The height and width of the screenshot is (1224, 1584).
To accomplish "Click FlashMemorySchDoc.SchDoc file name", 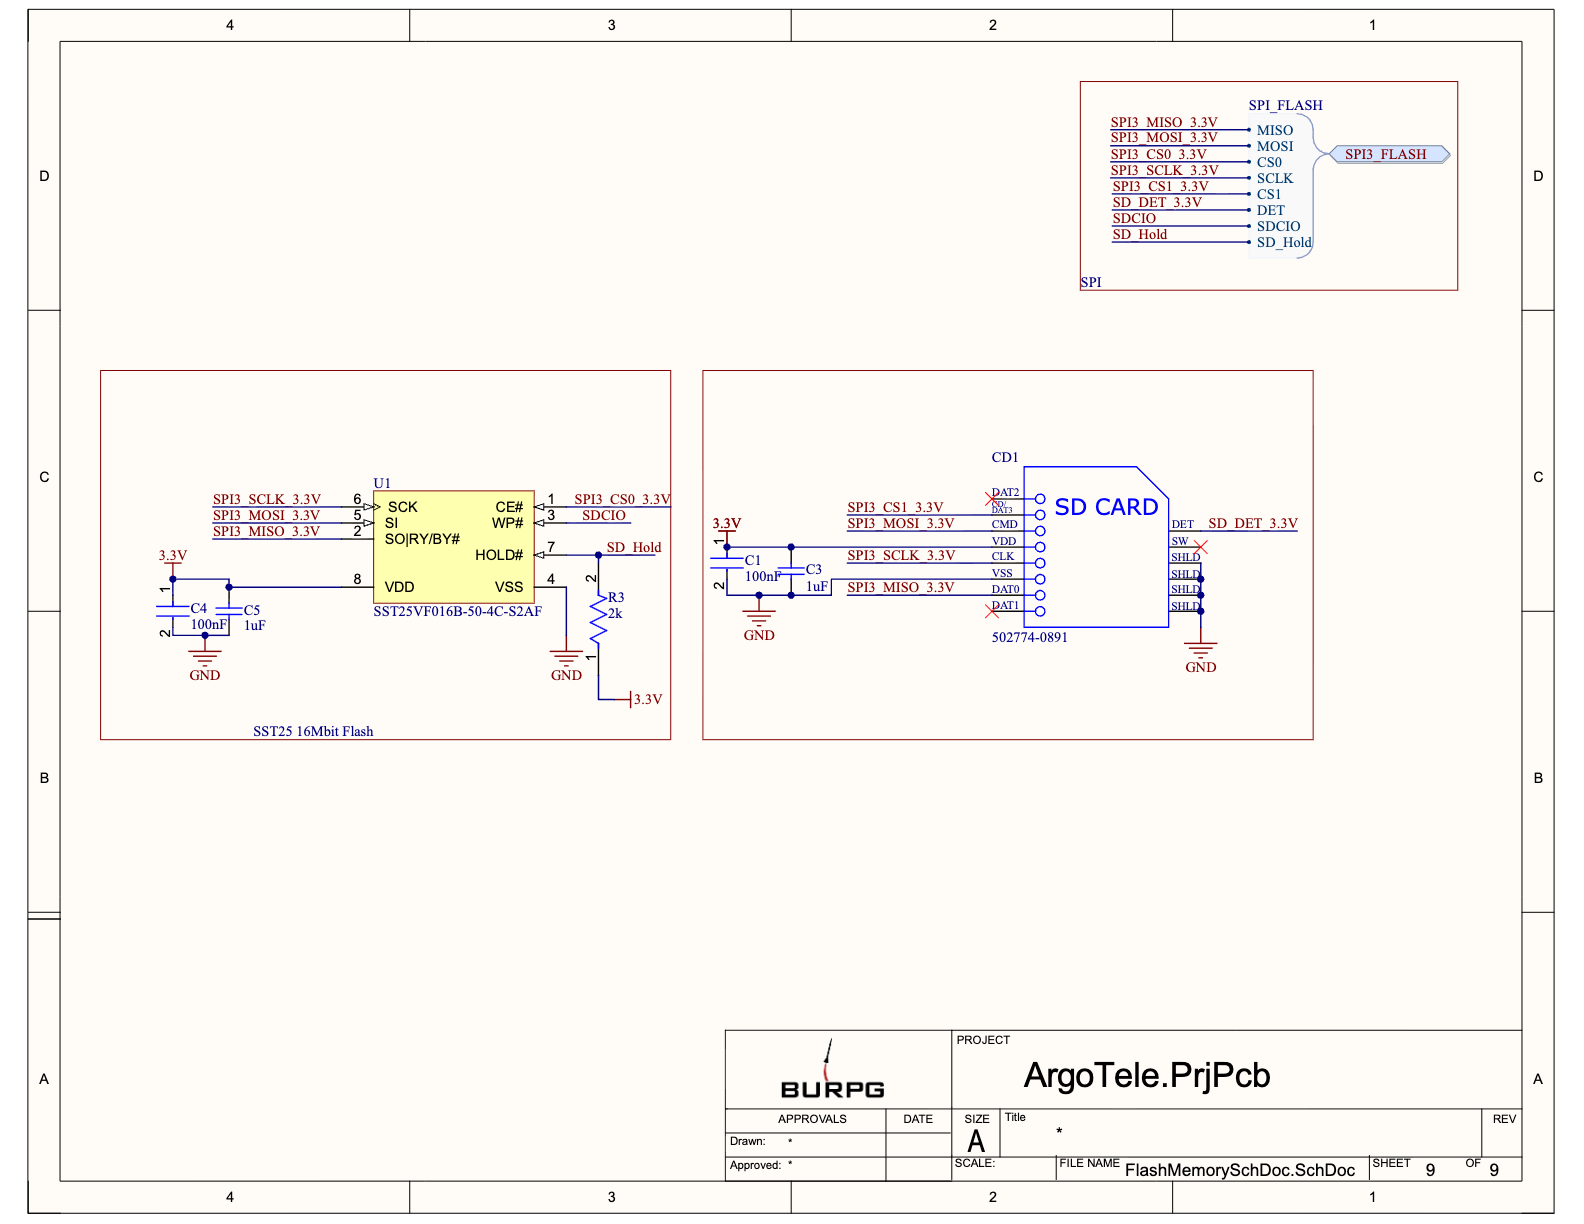I will click(1240, 1170).
